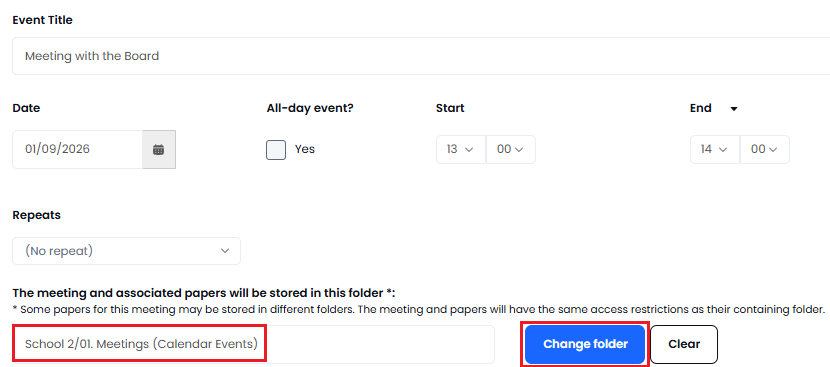Focus the Event Title text field
This screenshot has width=830, height=367.
click(421, 56)
